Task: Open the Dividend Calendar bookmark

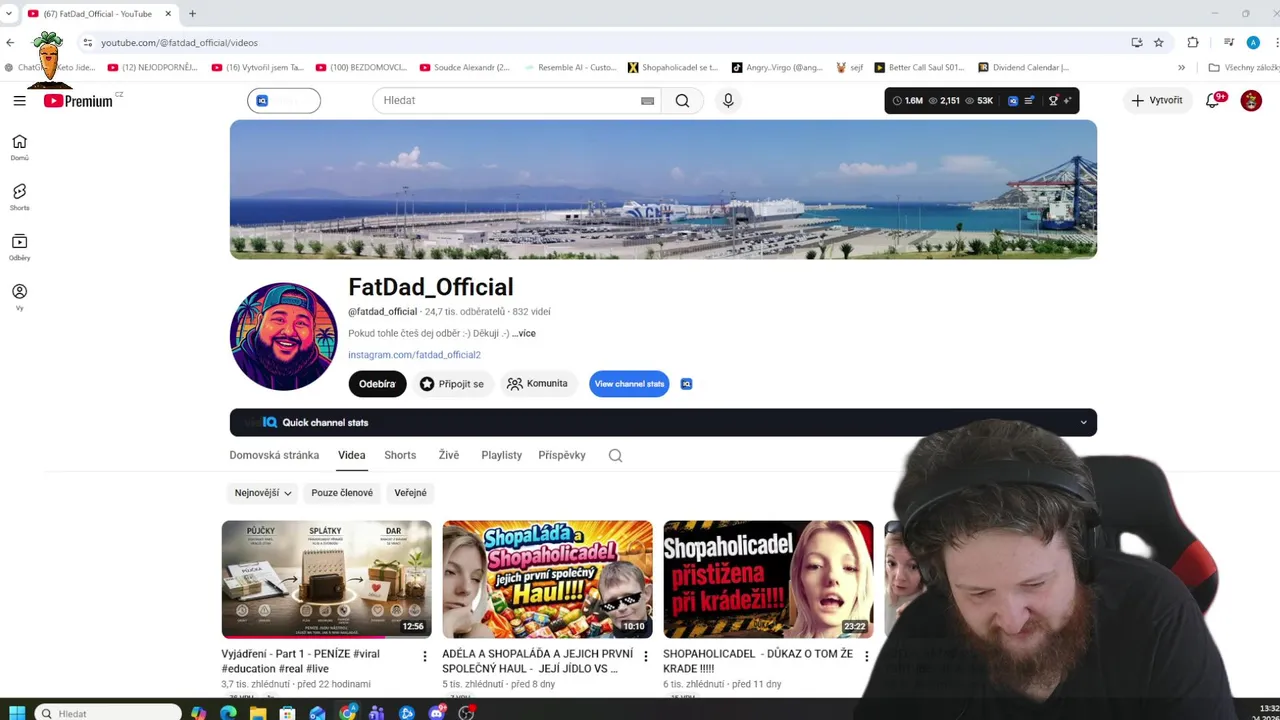Action: point(1022,68)
